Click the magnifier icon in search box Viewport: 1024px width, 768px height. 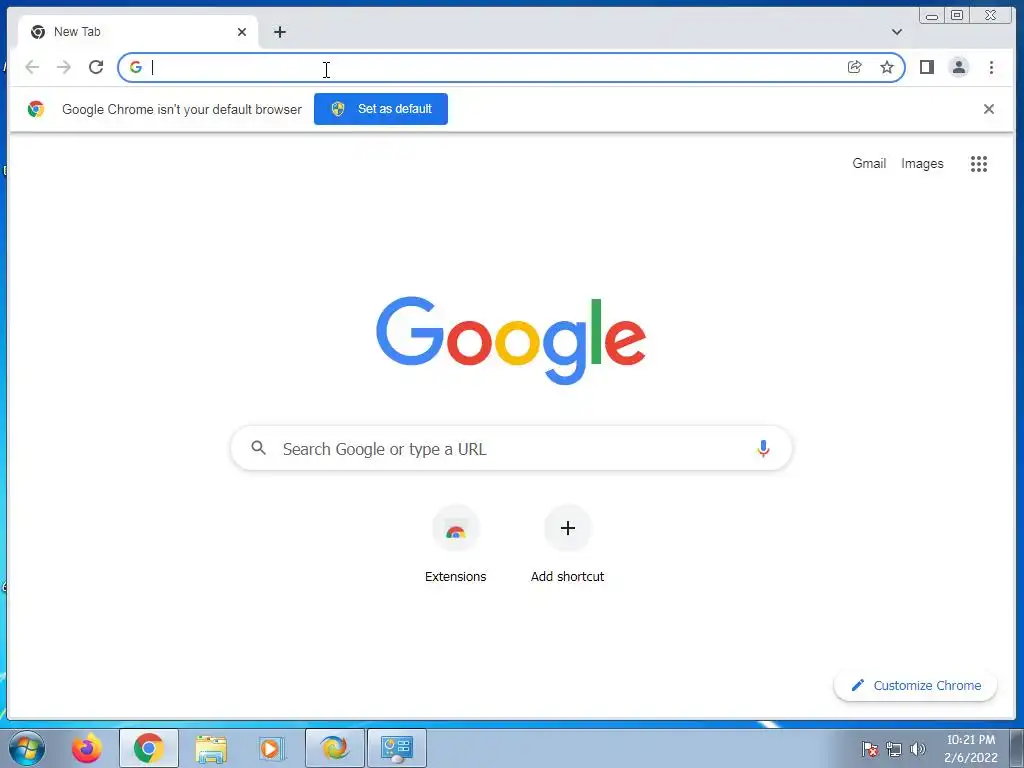coord(259,448)
